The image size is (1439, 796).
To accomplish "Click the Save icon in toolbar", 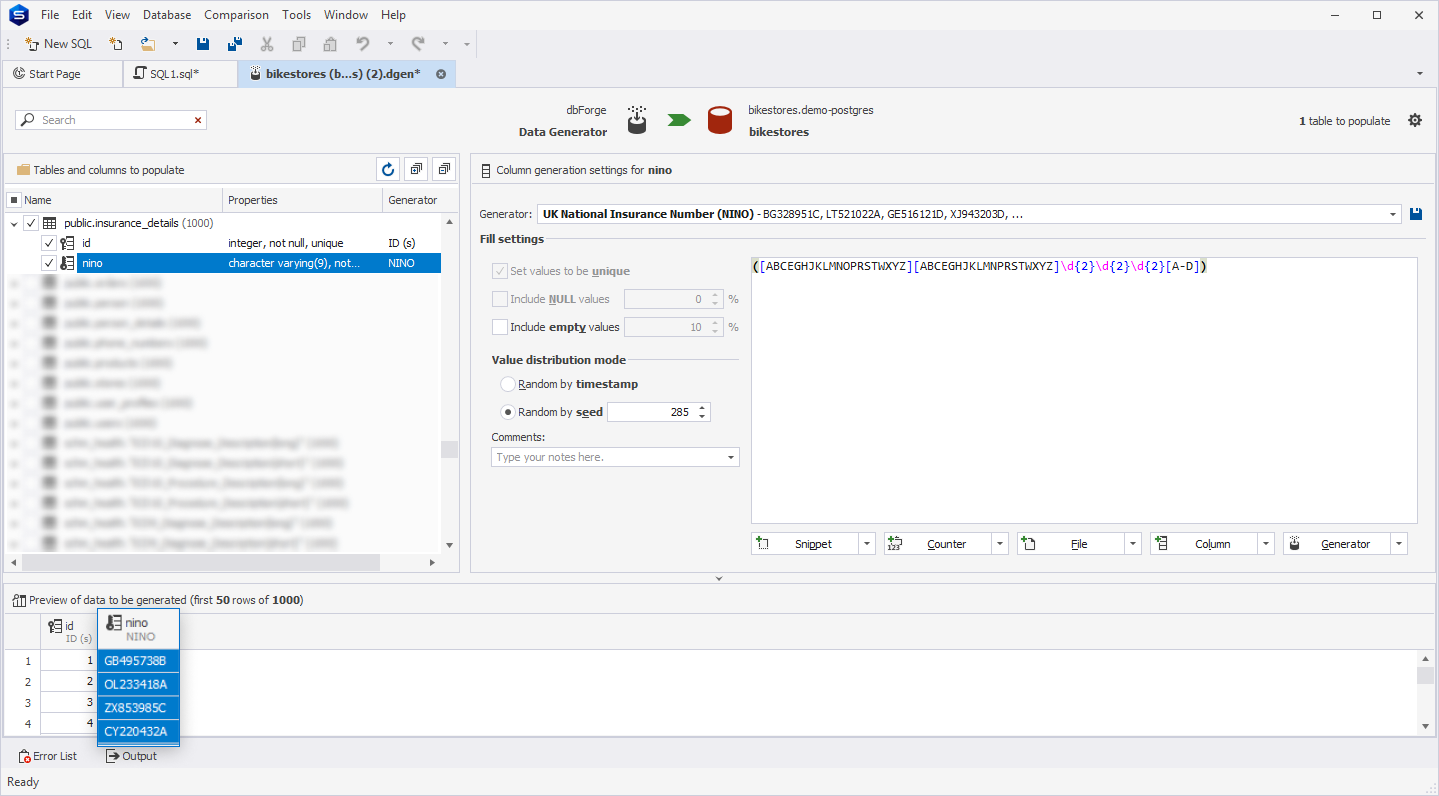I will [x=203, y=44].
